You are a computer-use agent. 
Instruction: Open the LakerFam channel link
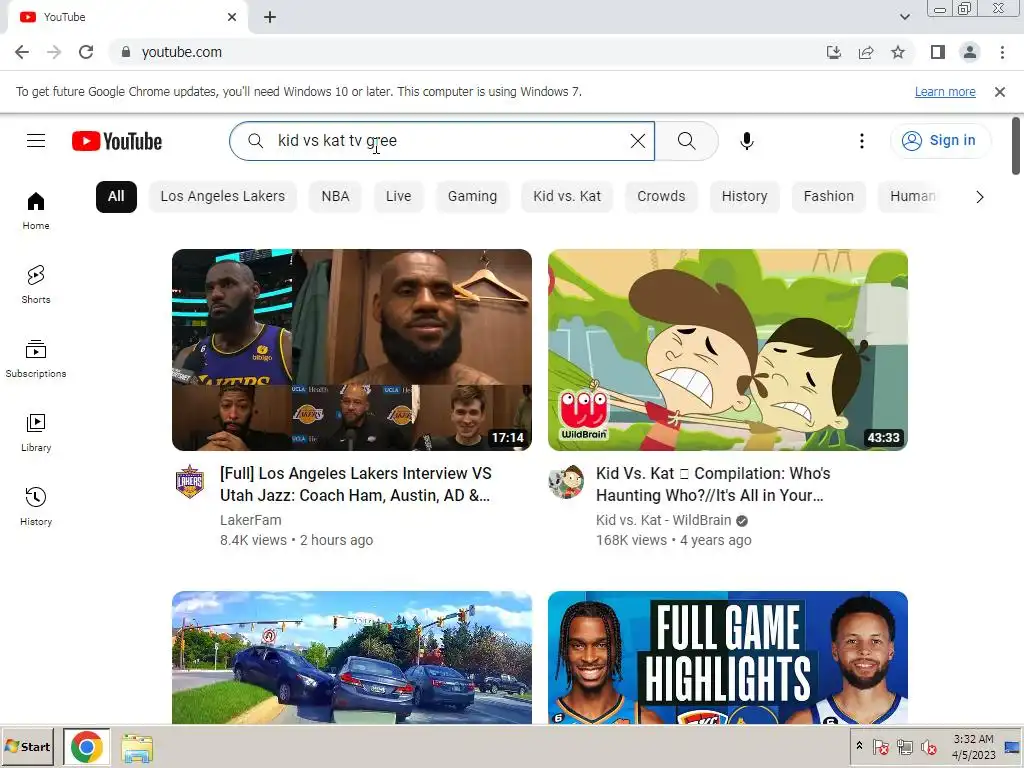coord(251,520)
